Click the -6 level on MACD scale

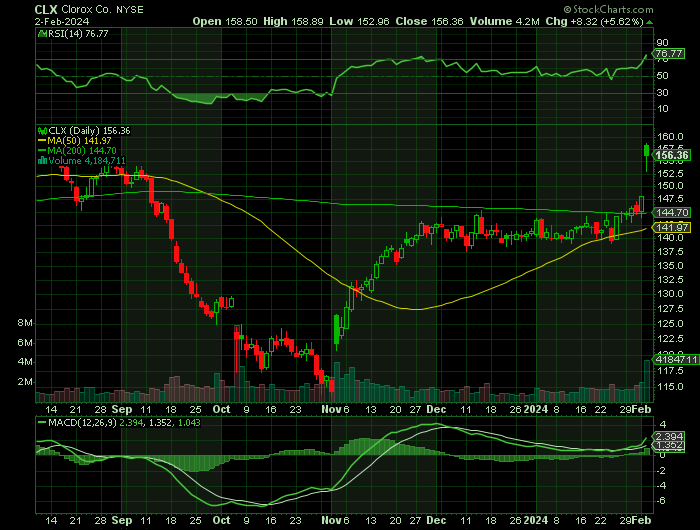pos(663,501)
